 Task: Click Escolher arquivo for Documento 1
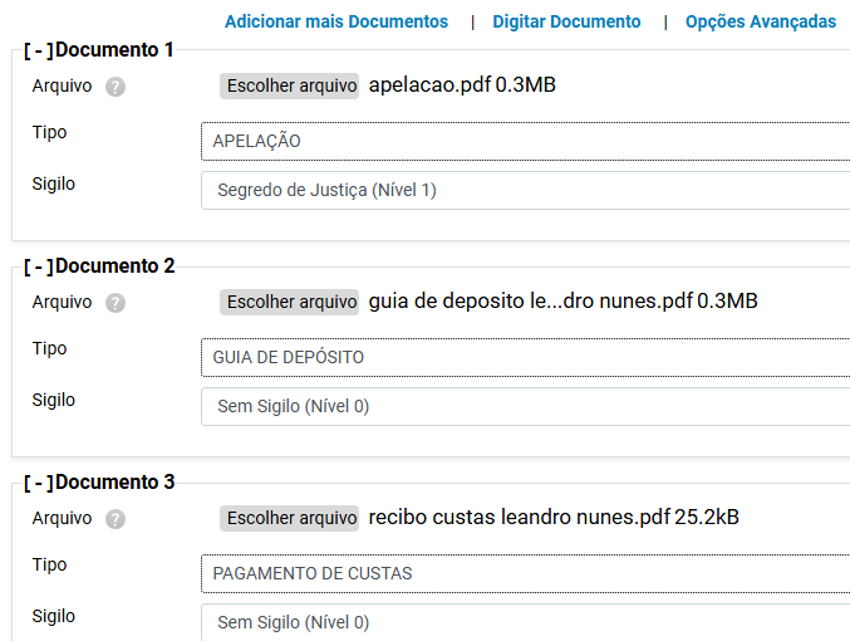tap(289, 86)
